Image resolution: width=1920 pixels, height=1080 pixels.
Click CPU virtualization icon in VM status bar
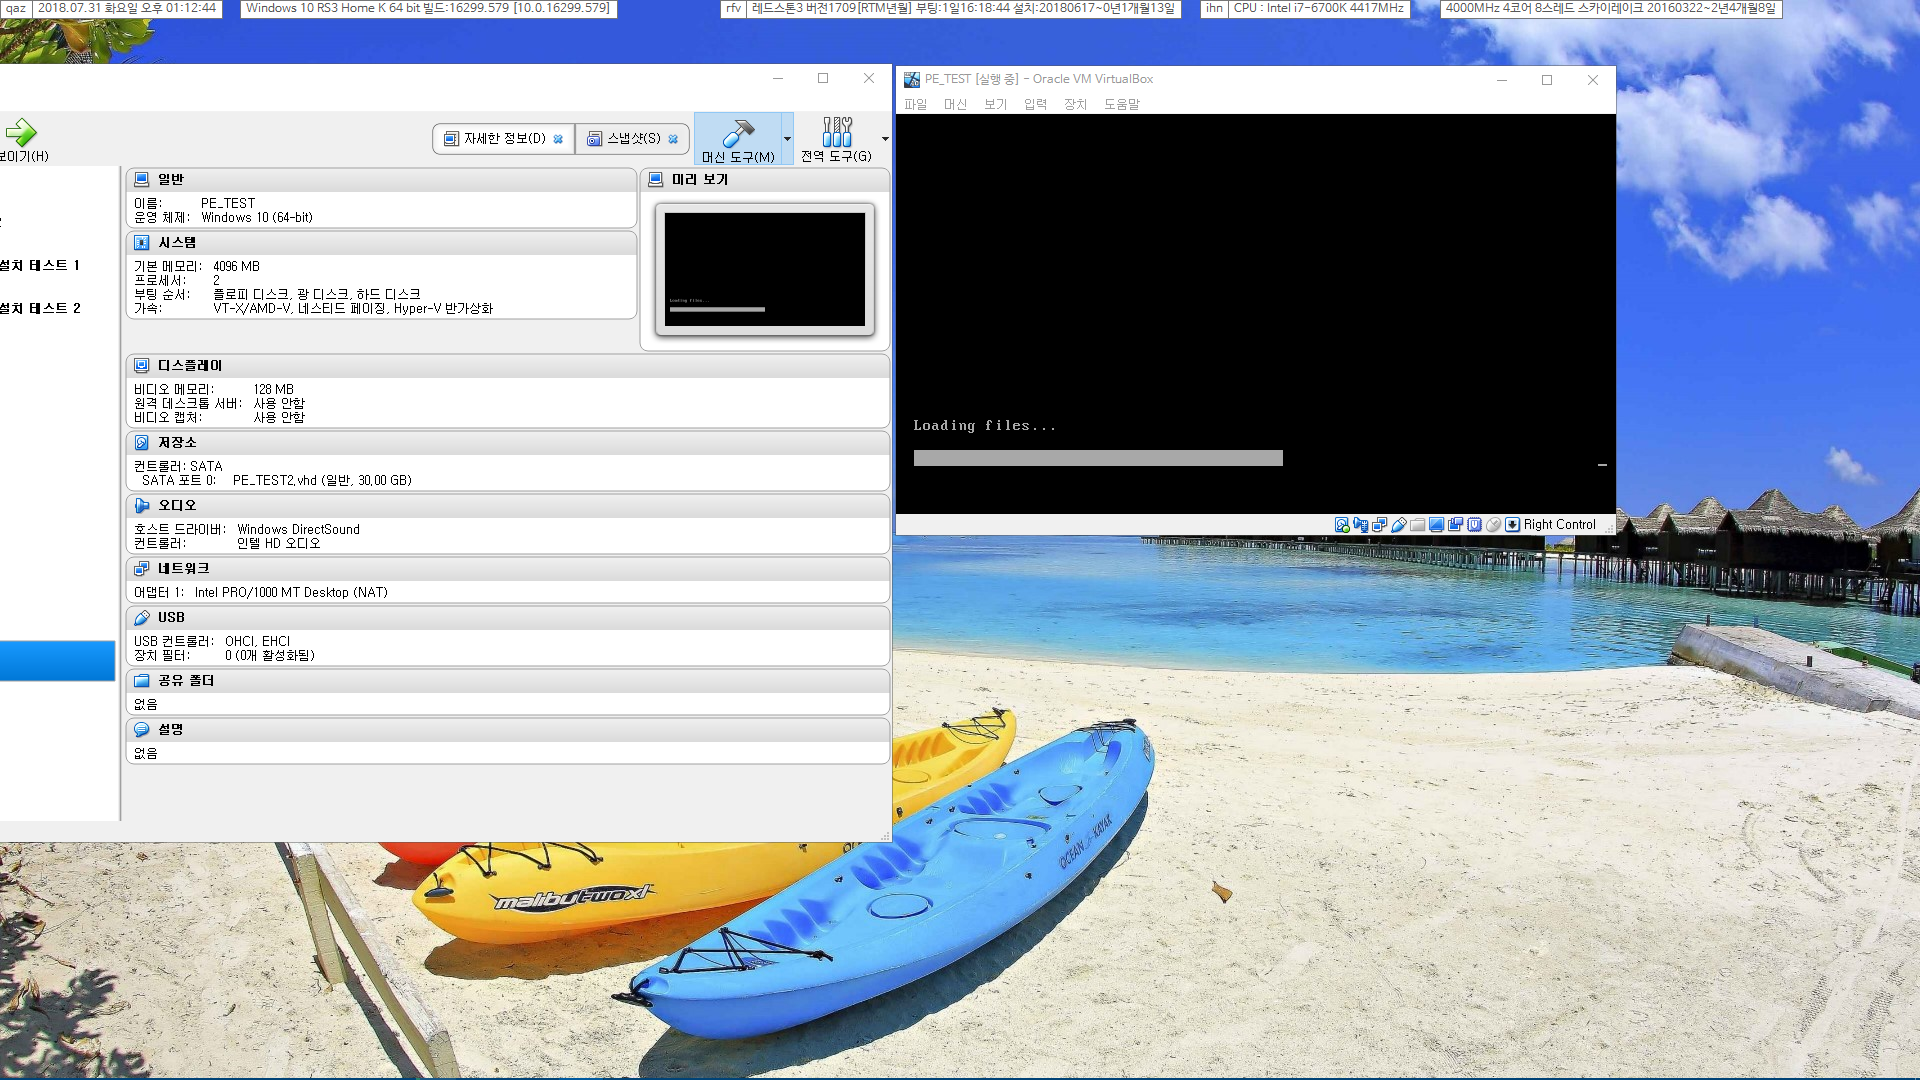pos(1475,524)
